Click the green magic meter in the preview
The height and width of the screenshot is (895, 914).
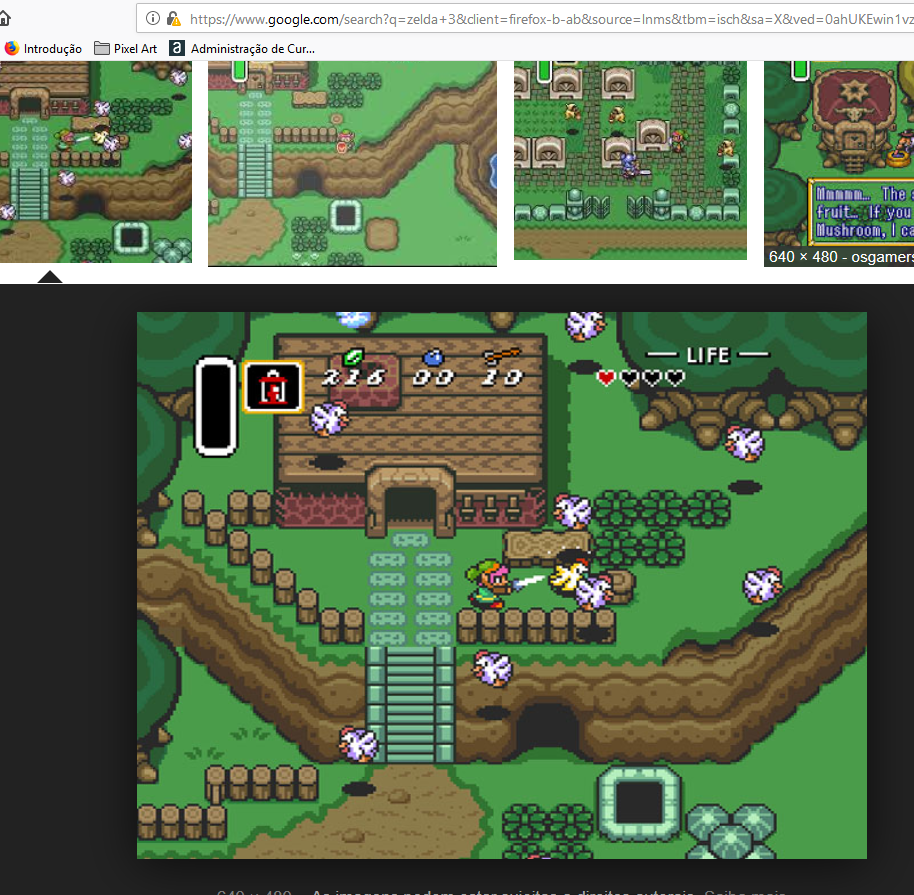click(215, 405)
